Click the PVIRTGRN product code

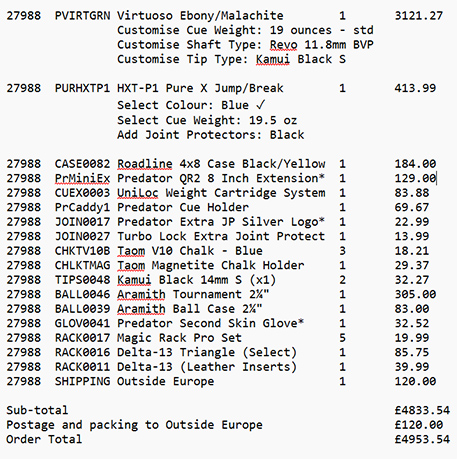point(82,16)
